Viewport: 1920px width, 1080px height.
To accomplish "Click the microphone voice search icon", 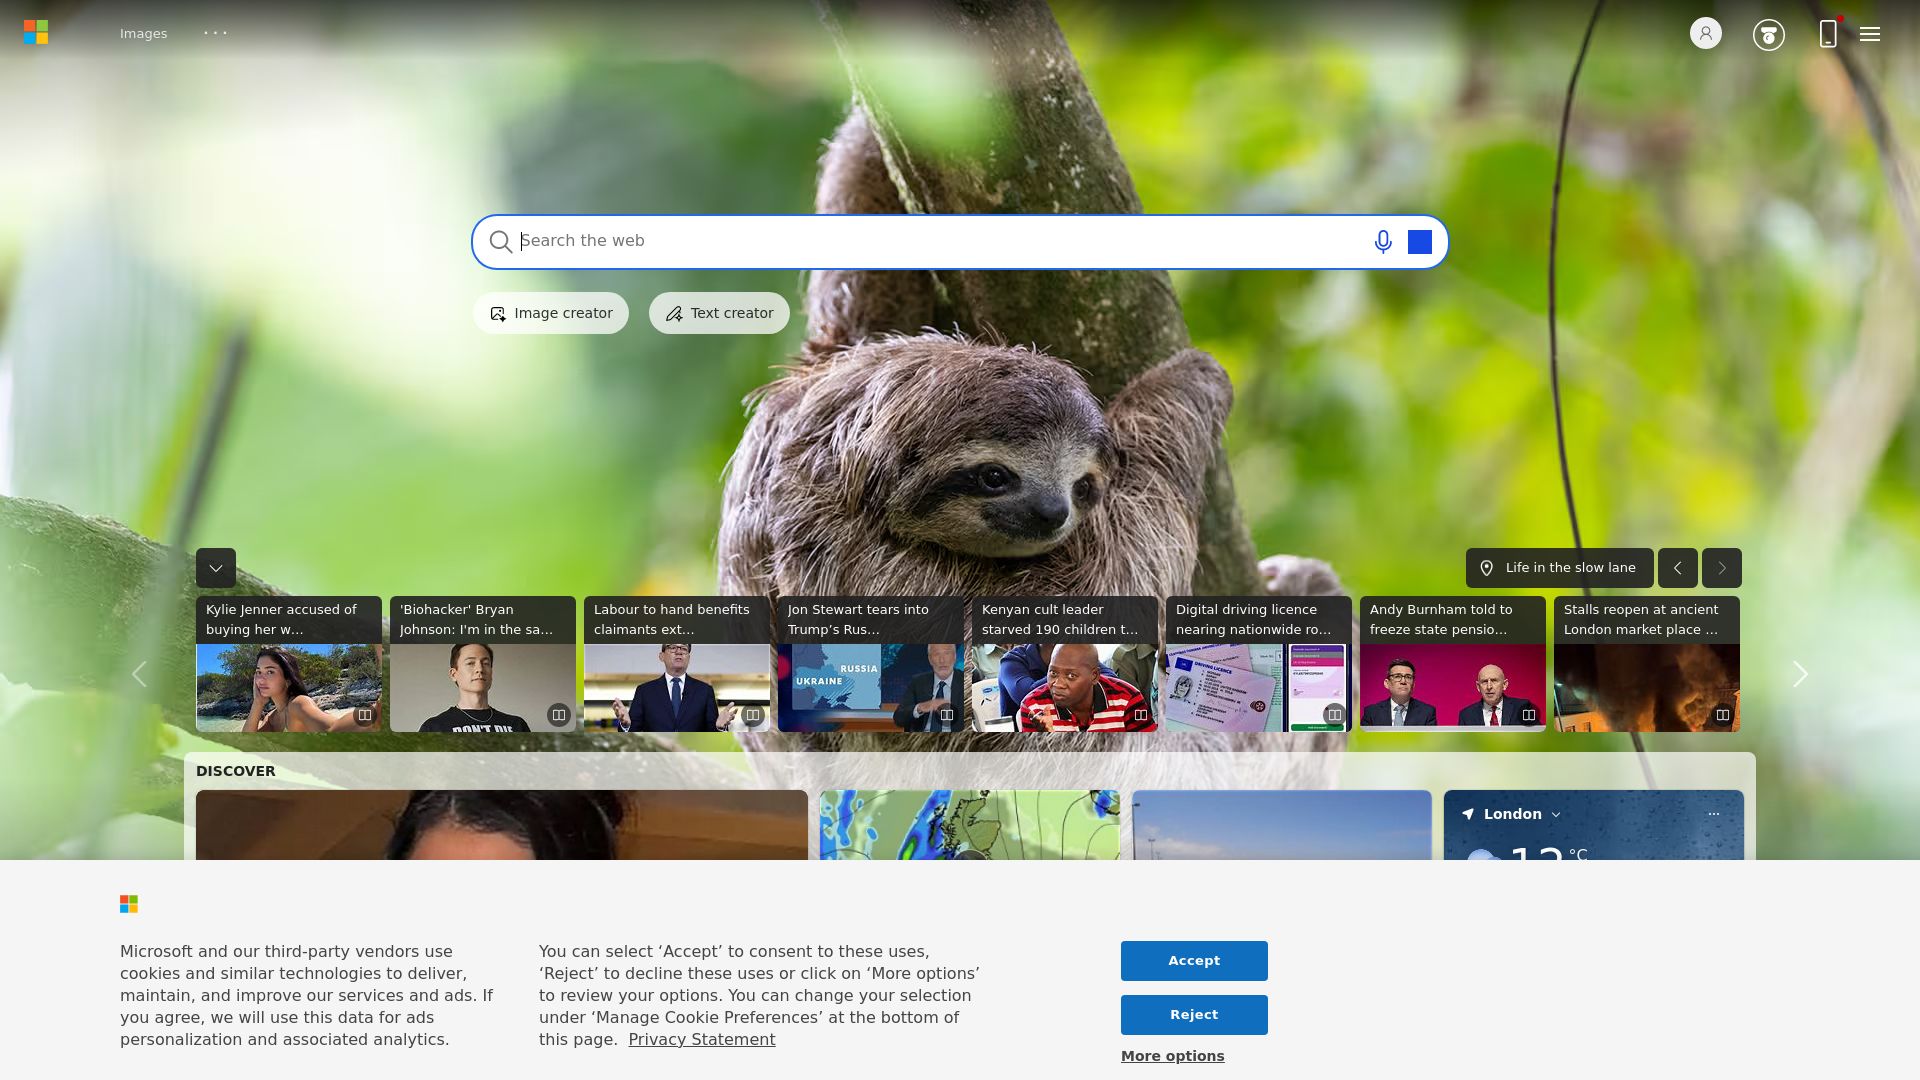I will point(1383,242).
